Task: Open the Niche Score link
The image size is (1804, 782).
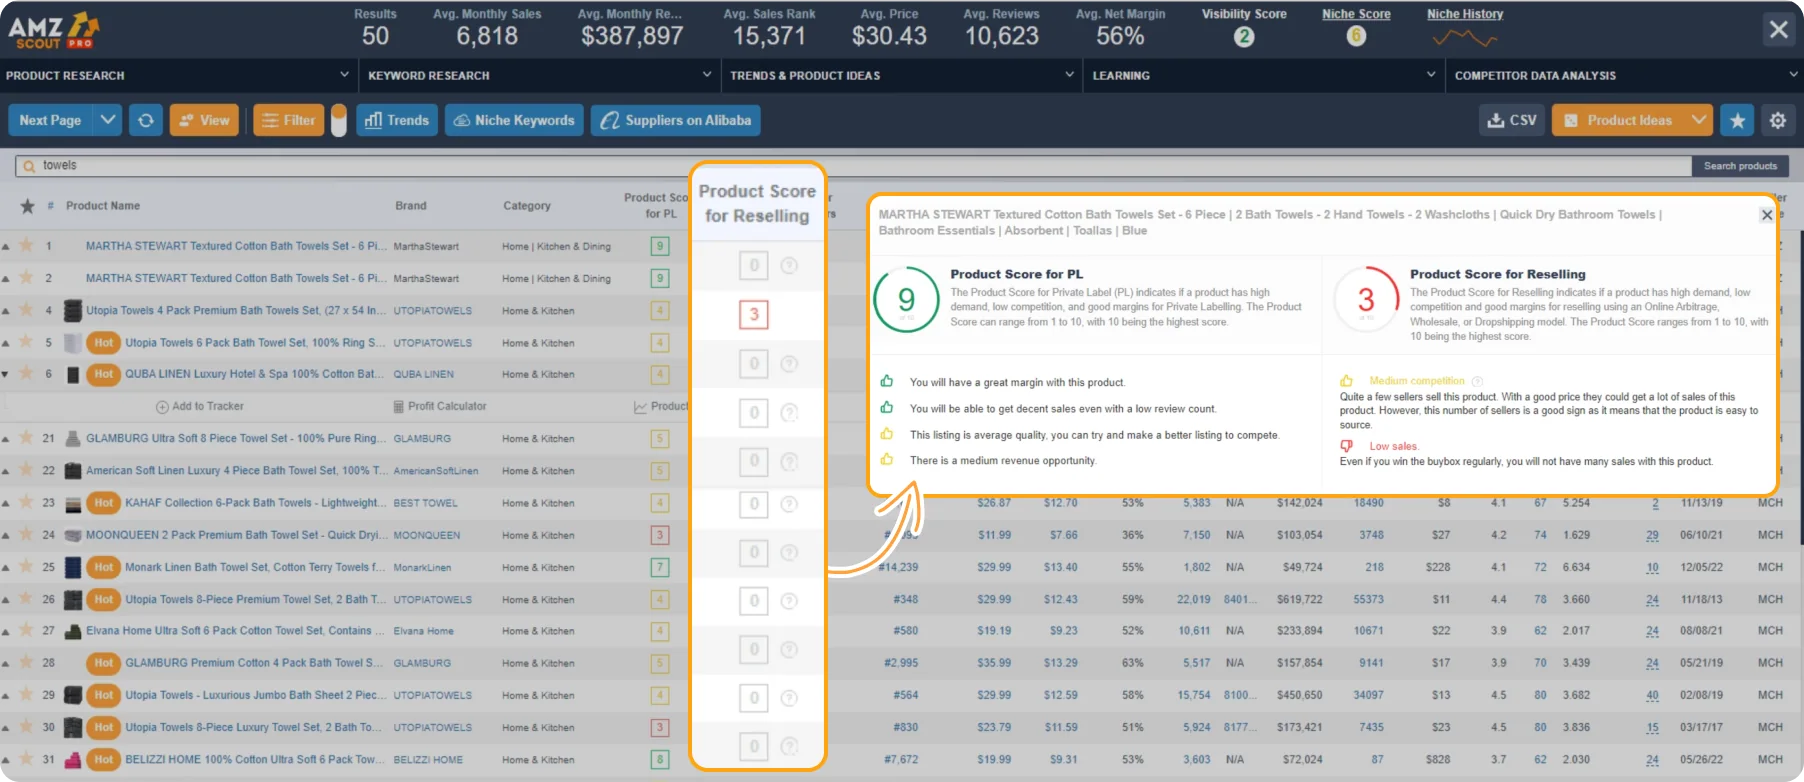Action: coord(1356,14)
